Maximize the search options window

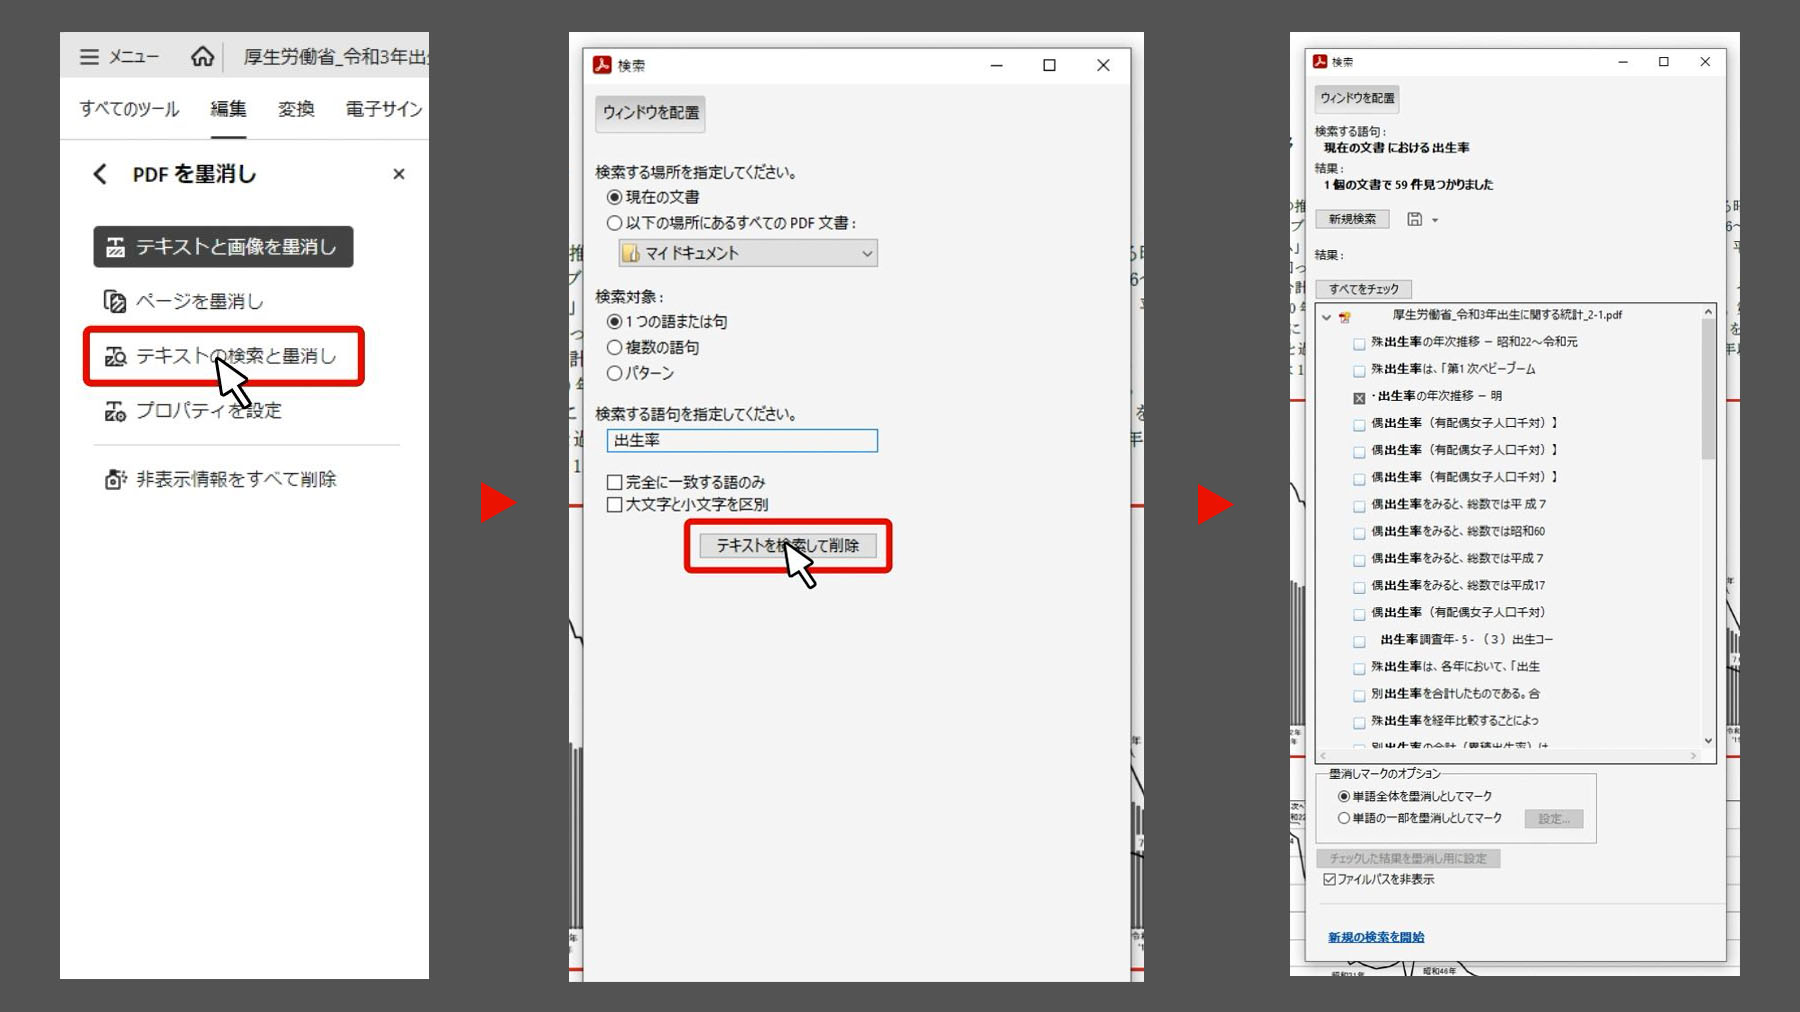(x=1049, y=65)
